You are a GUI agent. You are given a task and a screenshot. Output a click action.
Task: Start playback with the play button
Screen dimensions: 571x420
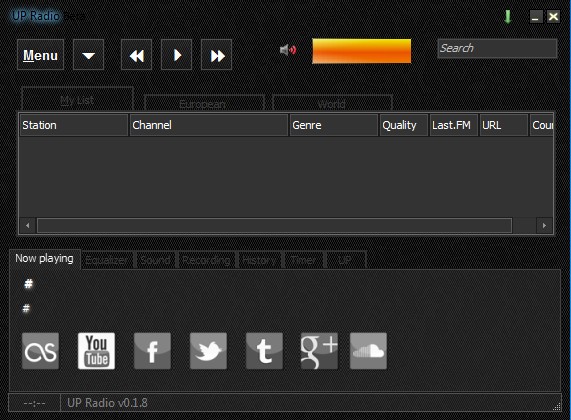[x=177, y=55]
